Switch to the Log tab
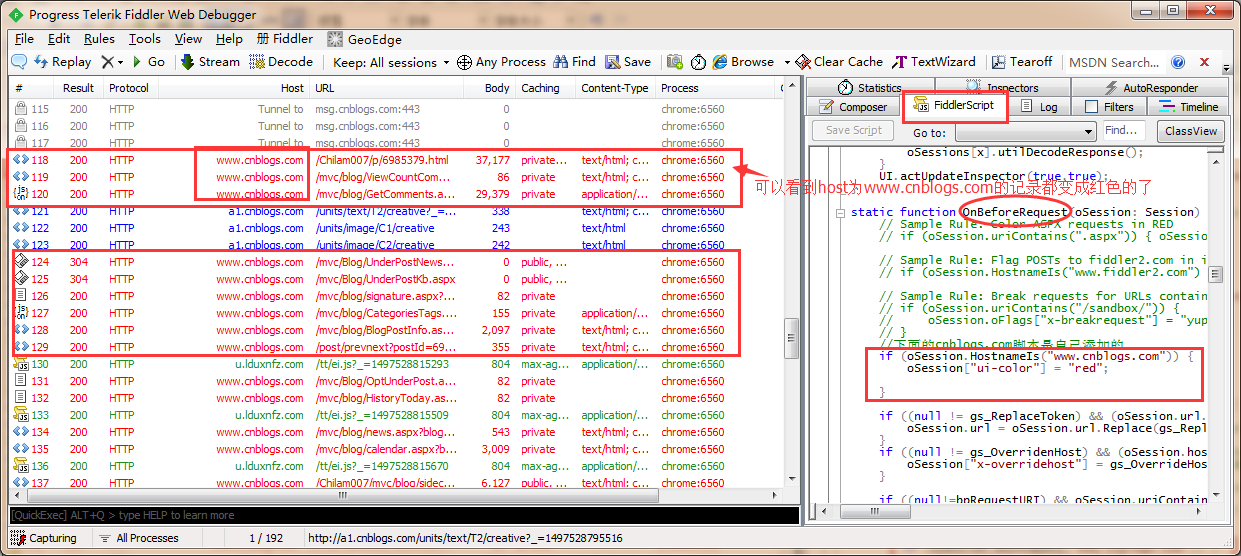Screen dimensions: 1241x556 point(1040,107)
